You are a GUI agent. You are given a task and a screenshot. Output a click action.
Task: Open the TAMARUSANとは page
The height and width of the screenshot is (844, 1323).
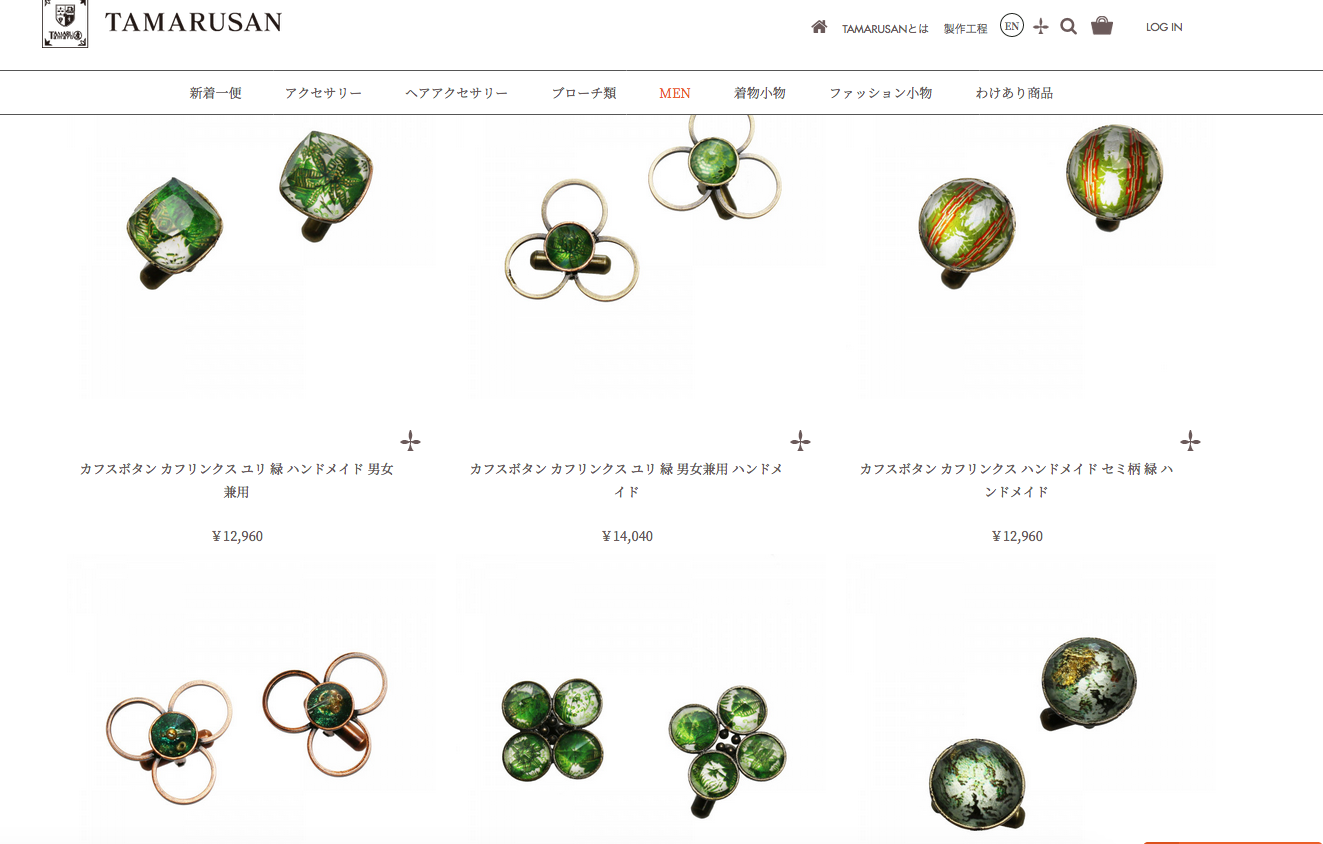click(x=885, y=29)
